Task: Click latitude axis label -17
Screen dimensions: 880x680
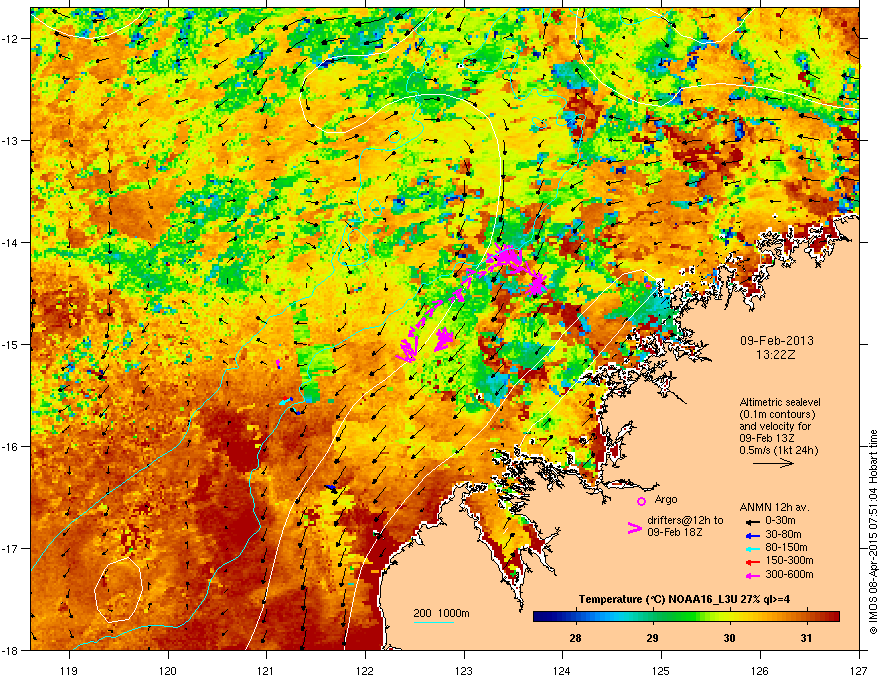Action: [11, 549]
